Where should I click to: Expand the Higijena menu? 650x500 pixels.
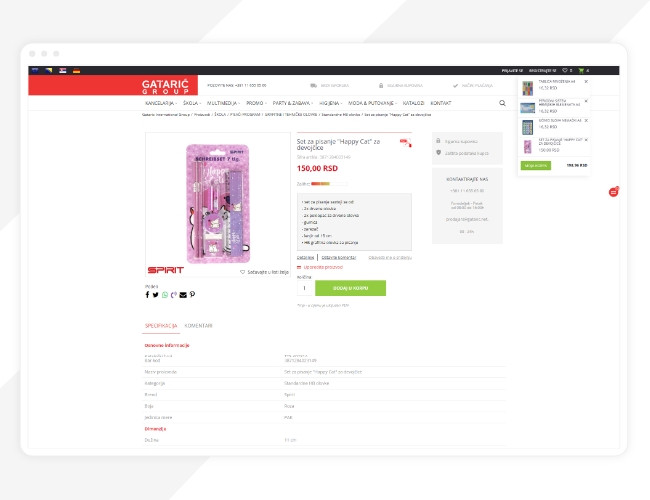330,103
